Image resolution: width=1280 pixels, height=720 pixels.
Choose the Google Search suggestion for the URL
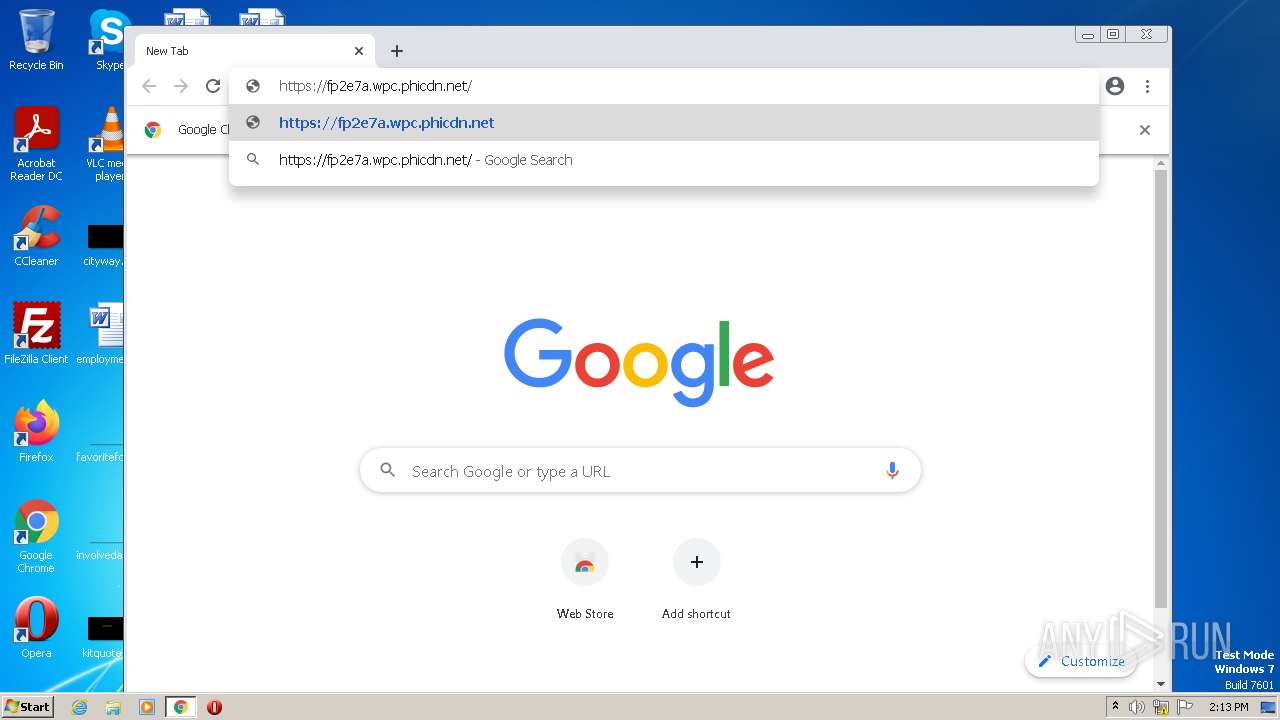click(x=664, y=160)
